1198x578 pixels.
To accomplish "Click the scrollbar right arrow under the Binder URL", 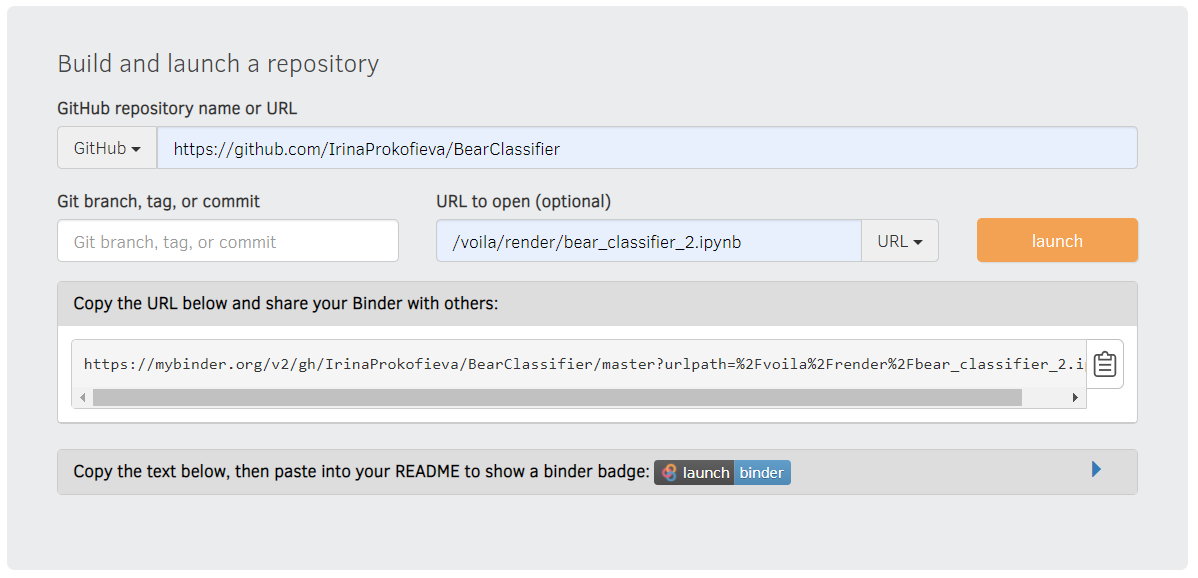I will (1076, 398).
